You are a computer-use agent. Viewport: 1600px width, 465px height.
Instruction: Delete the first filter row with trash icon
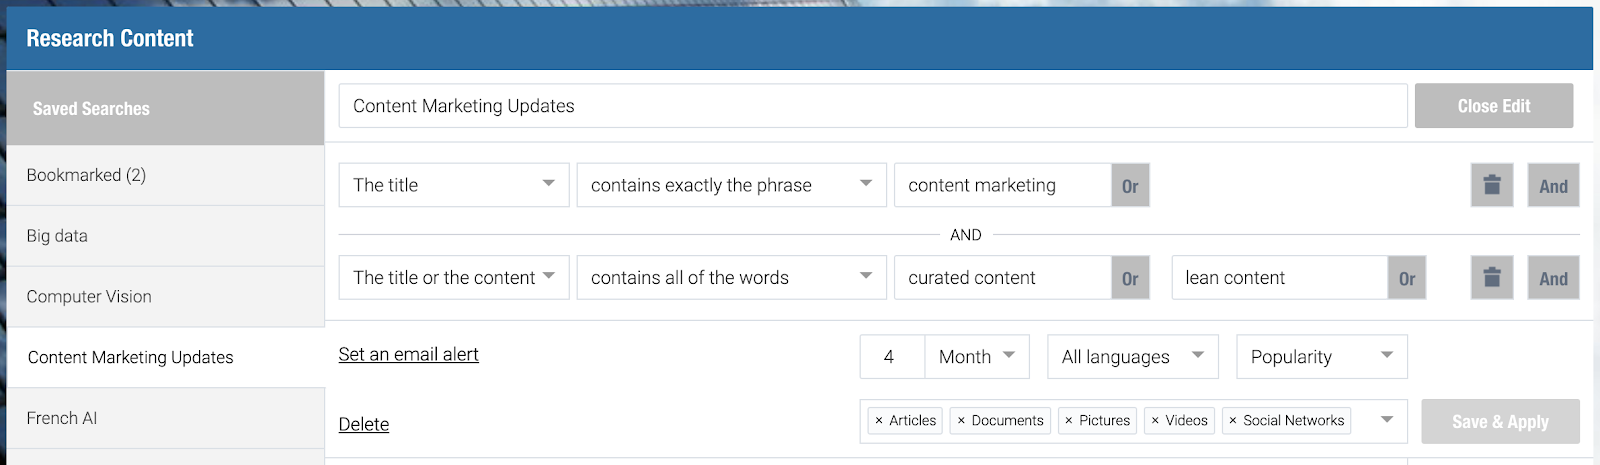coord(1491,185)
